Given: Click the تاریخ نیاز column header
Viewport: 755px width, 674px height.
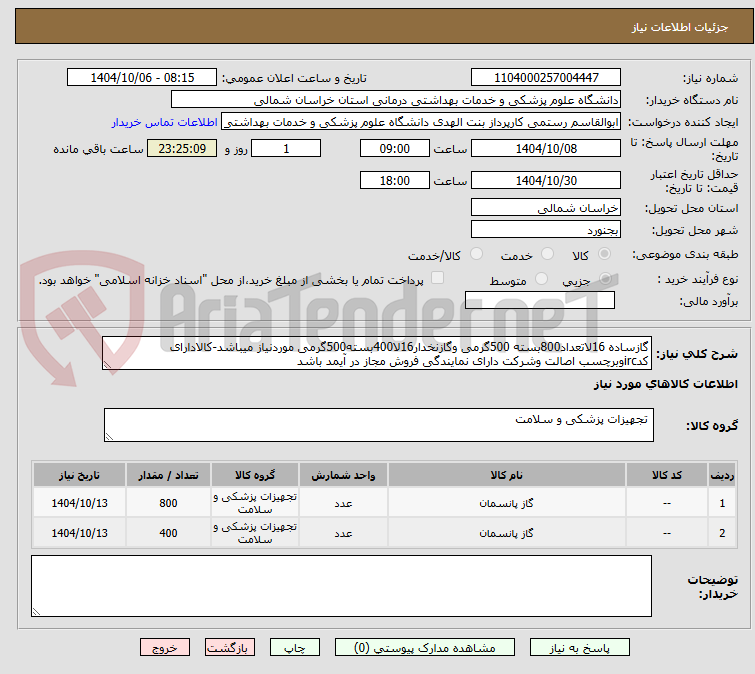Looking at the screenshot, I should pyautogui.click(x=79, y=475).
